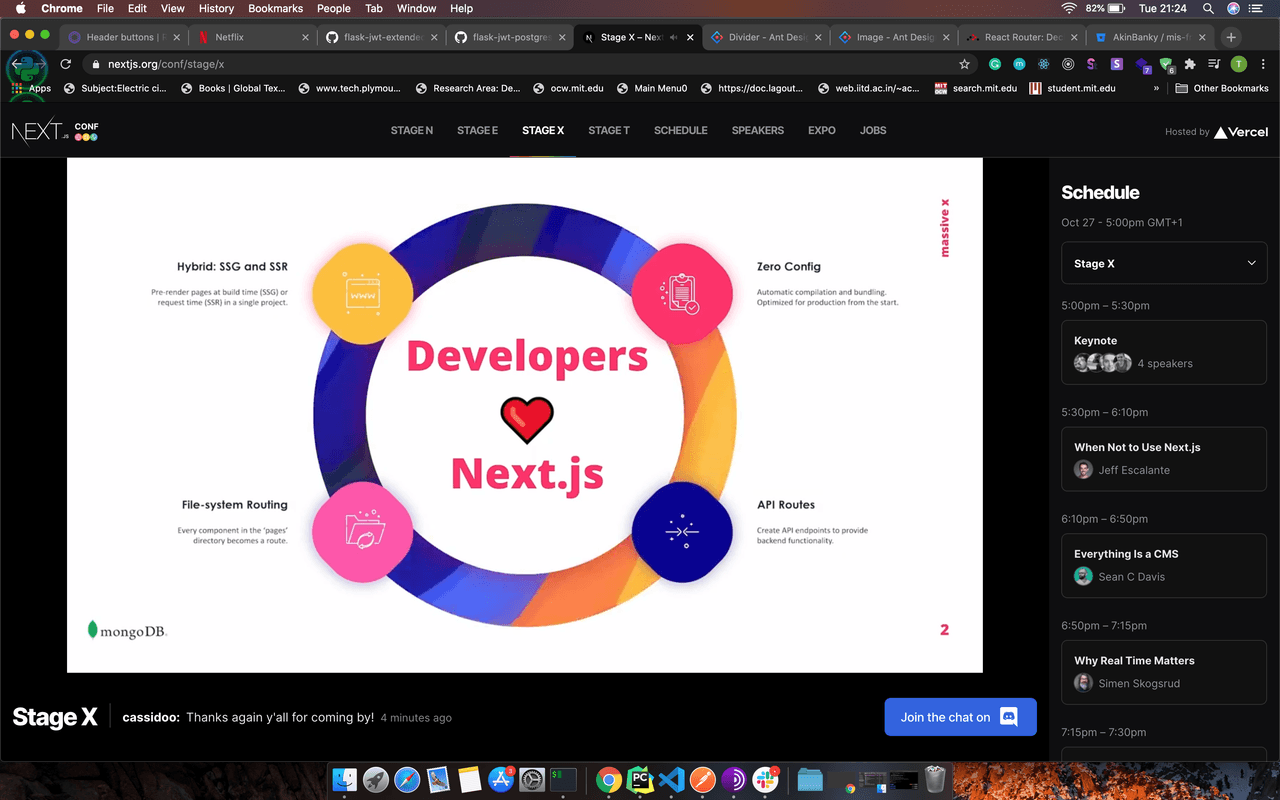Switch to the React Router browser tab

coord(1022,37)
